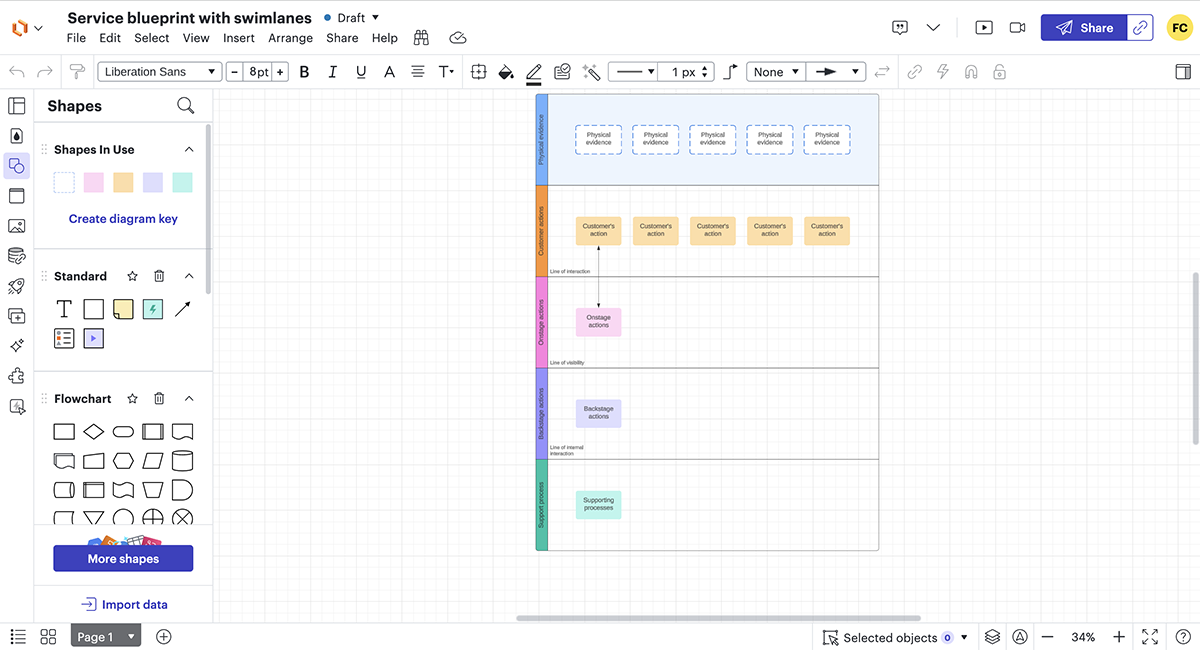Click the Create diagram key link
The image size is (1200, 650).
click(123, 219)
